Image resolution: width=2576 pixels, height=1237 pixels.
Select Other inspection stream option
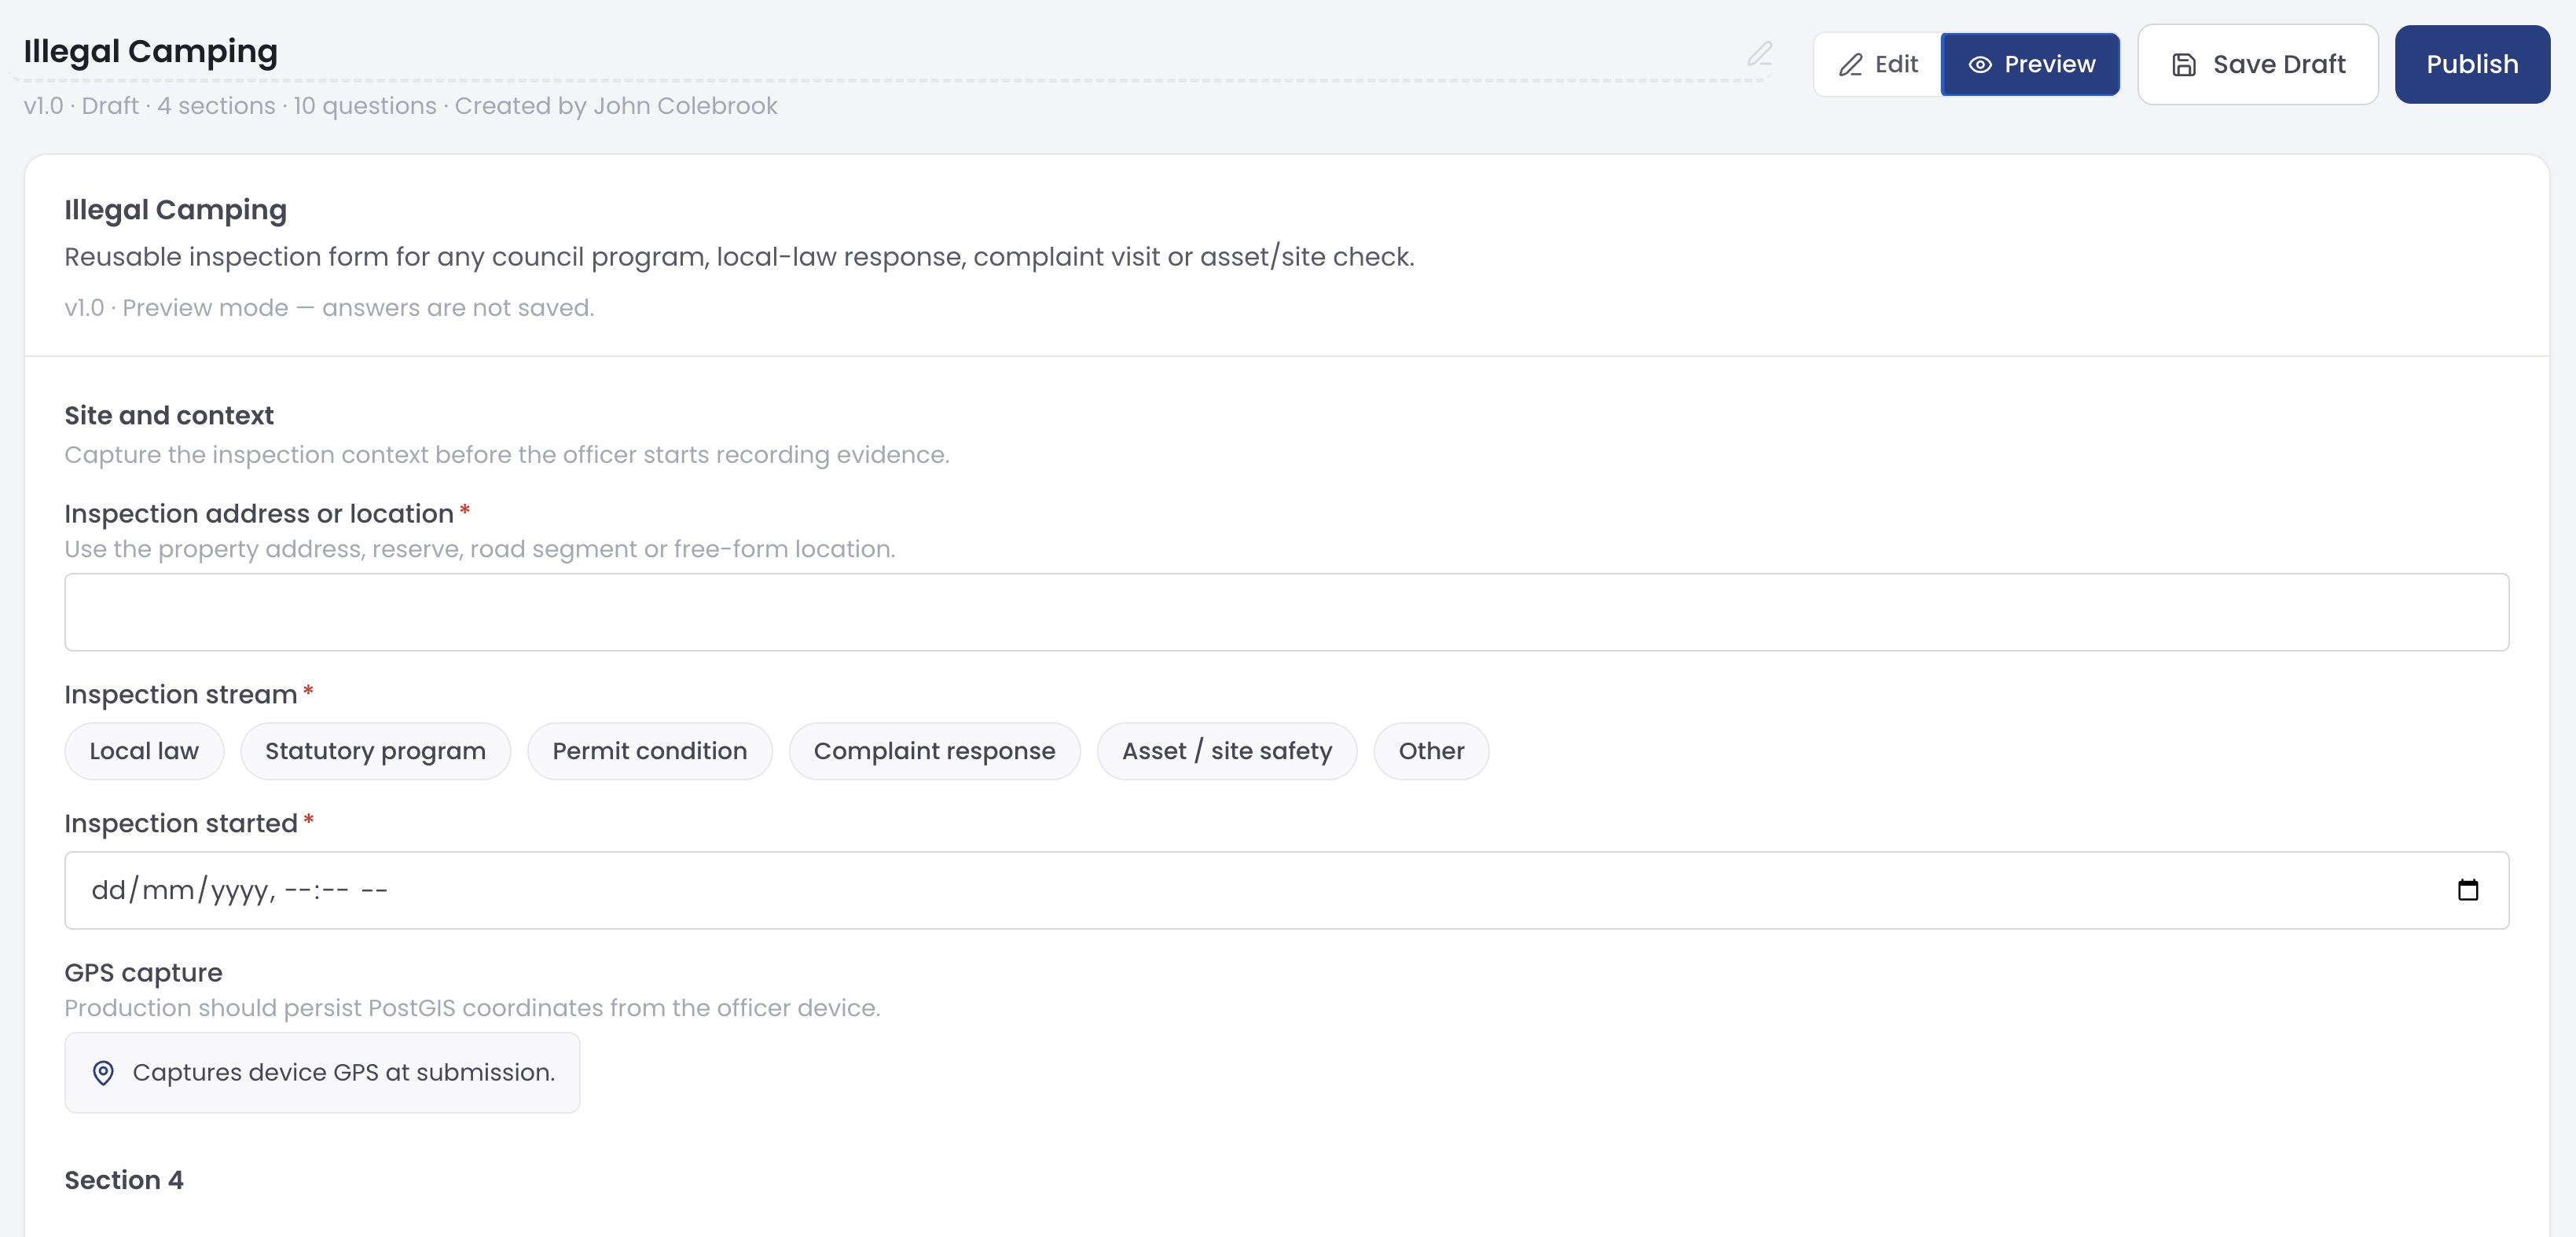click(1430, 751)
